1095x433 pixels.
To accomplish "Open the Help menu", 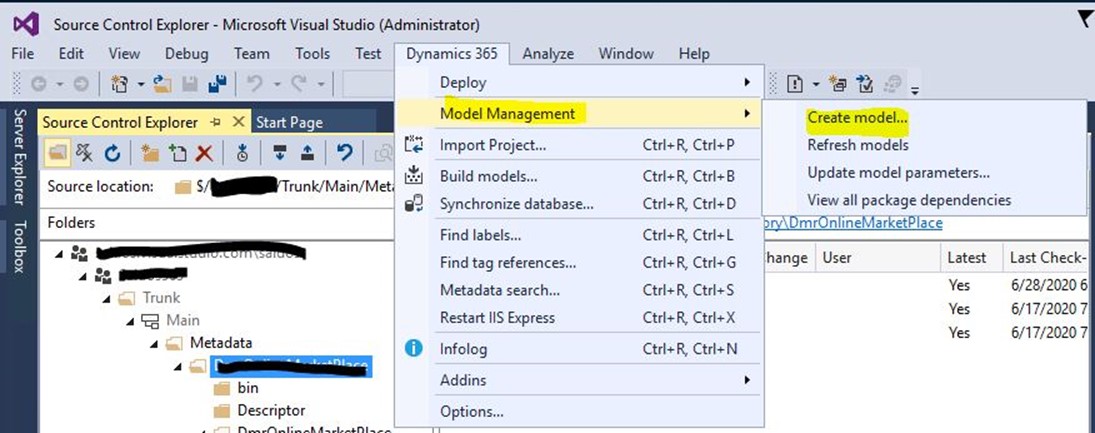I will (x=694, y=54).
